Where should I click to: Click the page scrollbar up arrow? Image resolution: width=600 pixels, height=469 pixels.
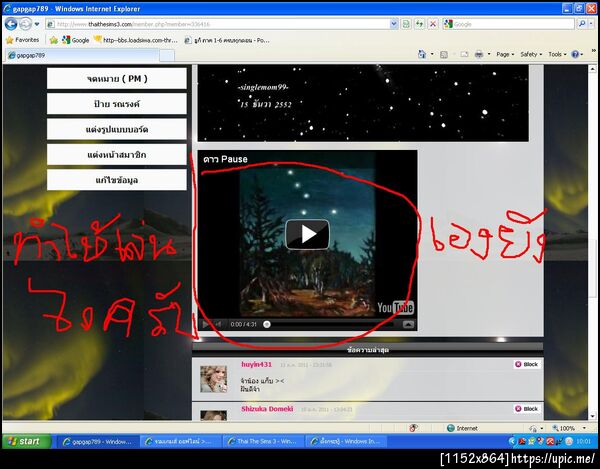click(x=592, y=69)
